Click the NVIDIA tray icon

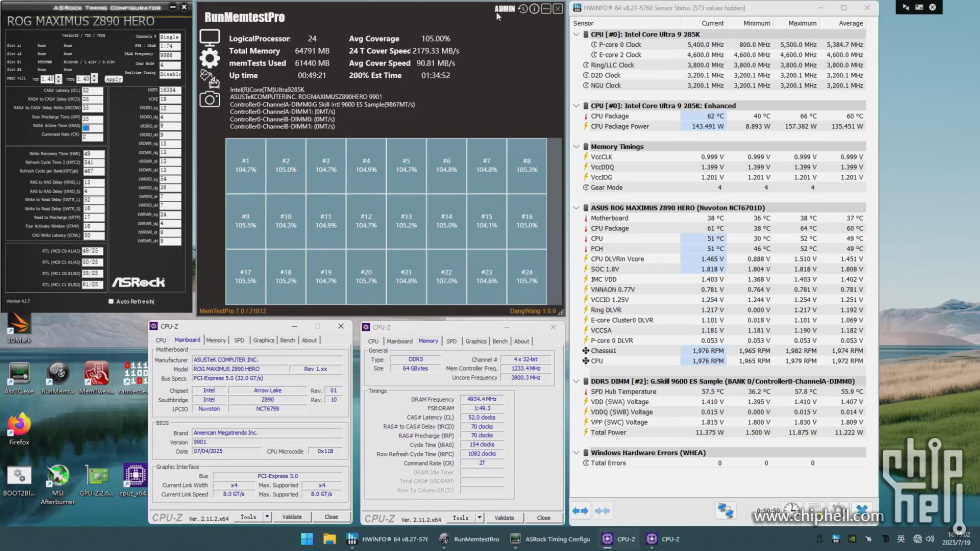click(x=852, y=539)
